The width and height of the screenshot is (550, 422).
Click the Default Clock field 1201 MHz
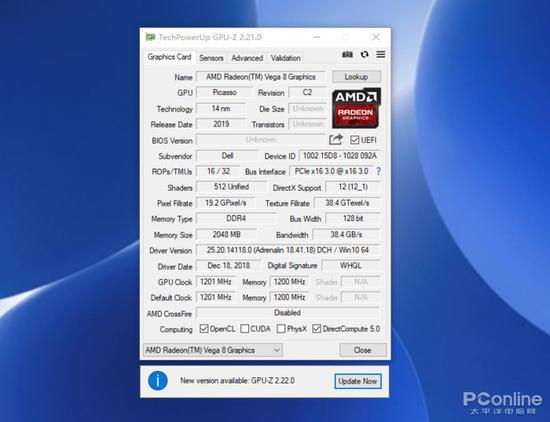click(216, 297)
